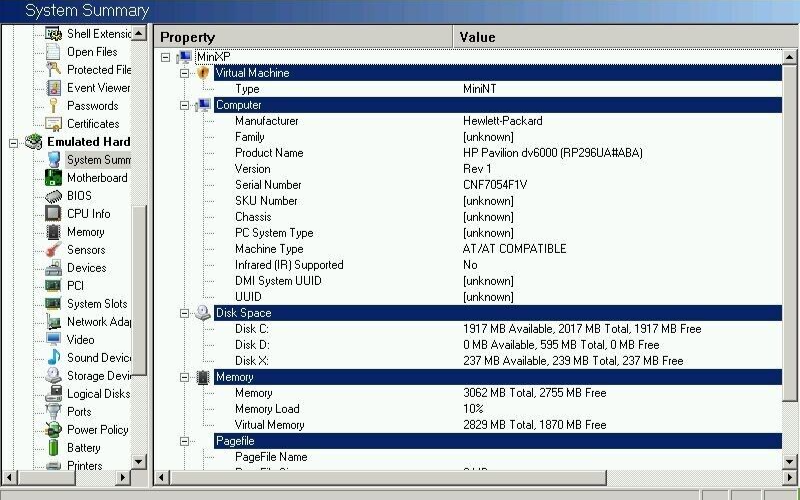Image resolution: width=800 pixels, height=500 pixels.
Task: Click the property list up scroll arrow
Action: point(789,57)
